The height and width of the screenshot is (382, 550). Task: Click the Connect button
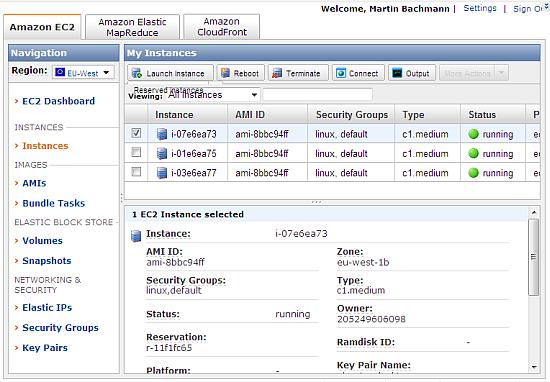[x=358, y=73]
